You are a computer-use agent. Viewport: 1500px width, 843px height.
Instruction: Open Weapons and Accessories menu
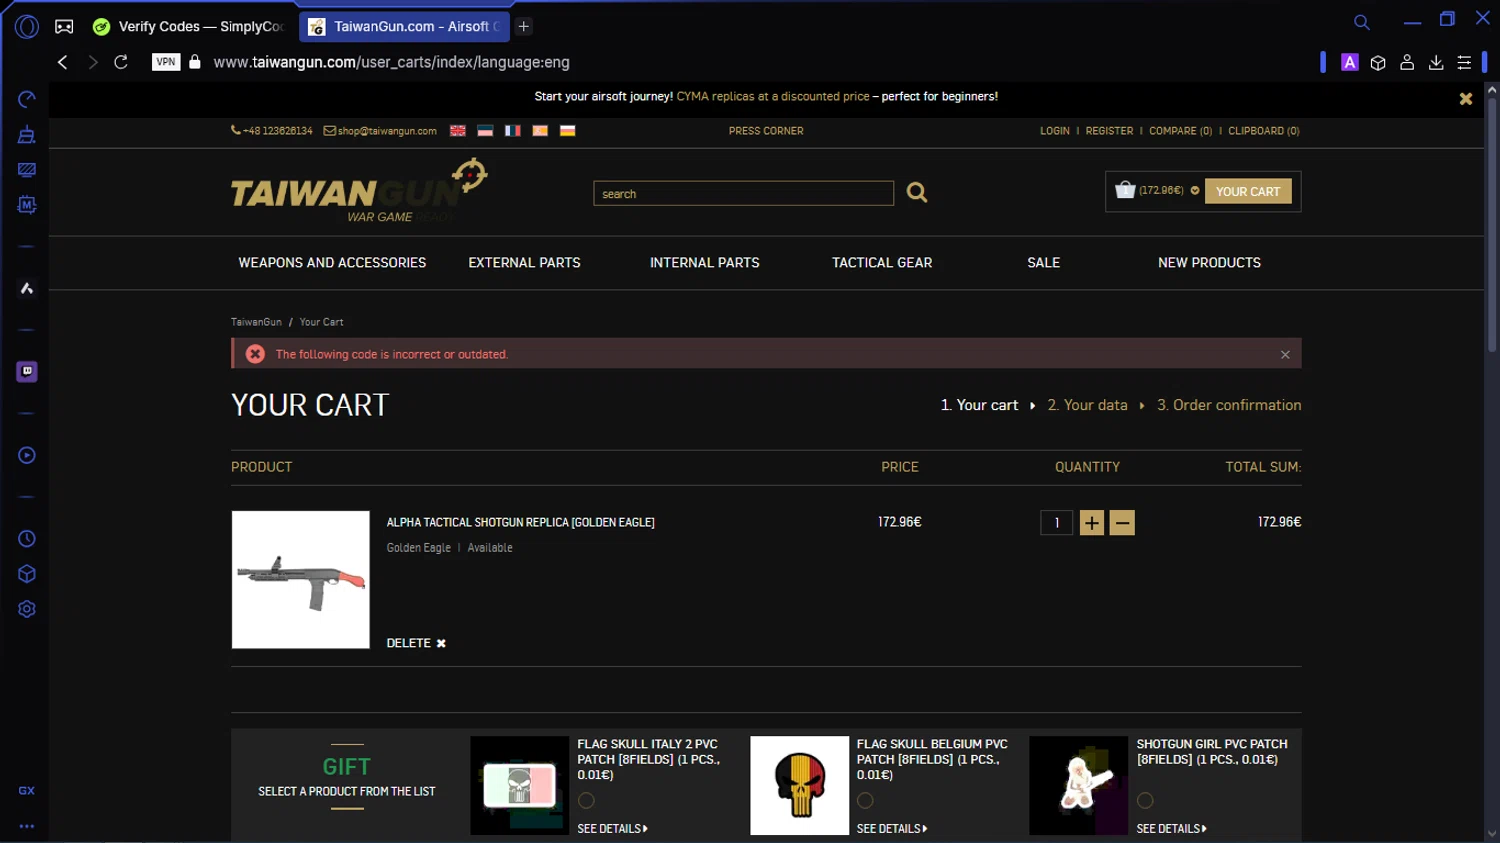332,263
